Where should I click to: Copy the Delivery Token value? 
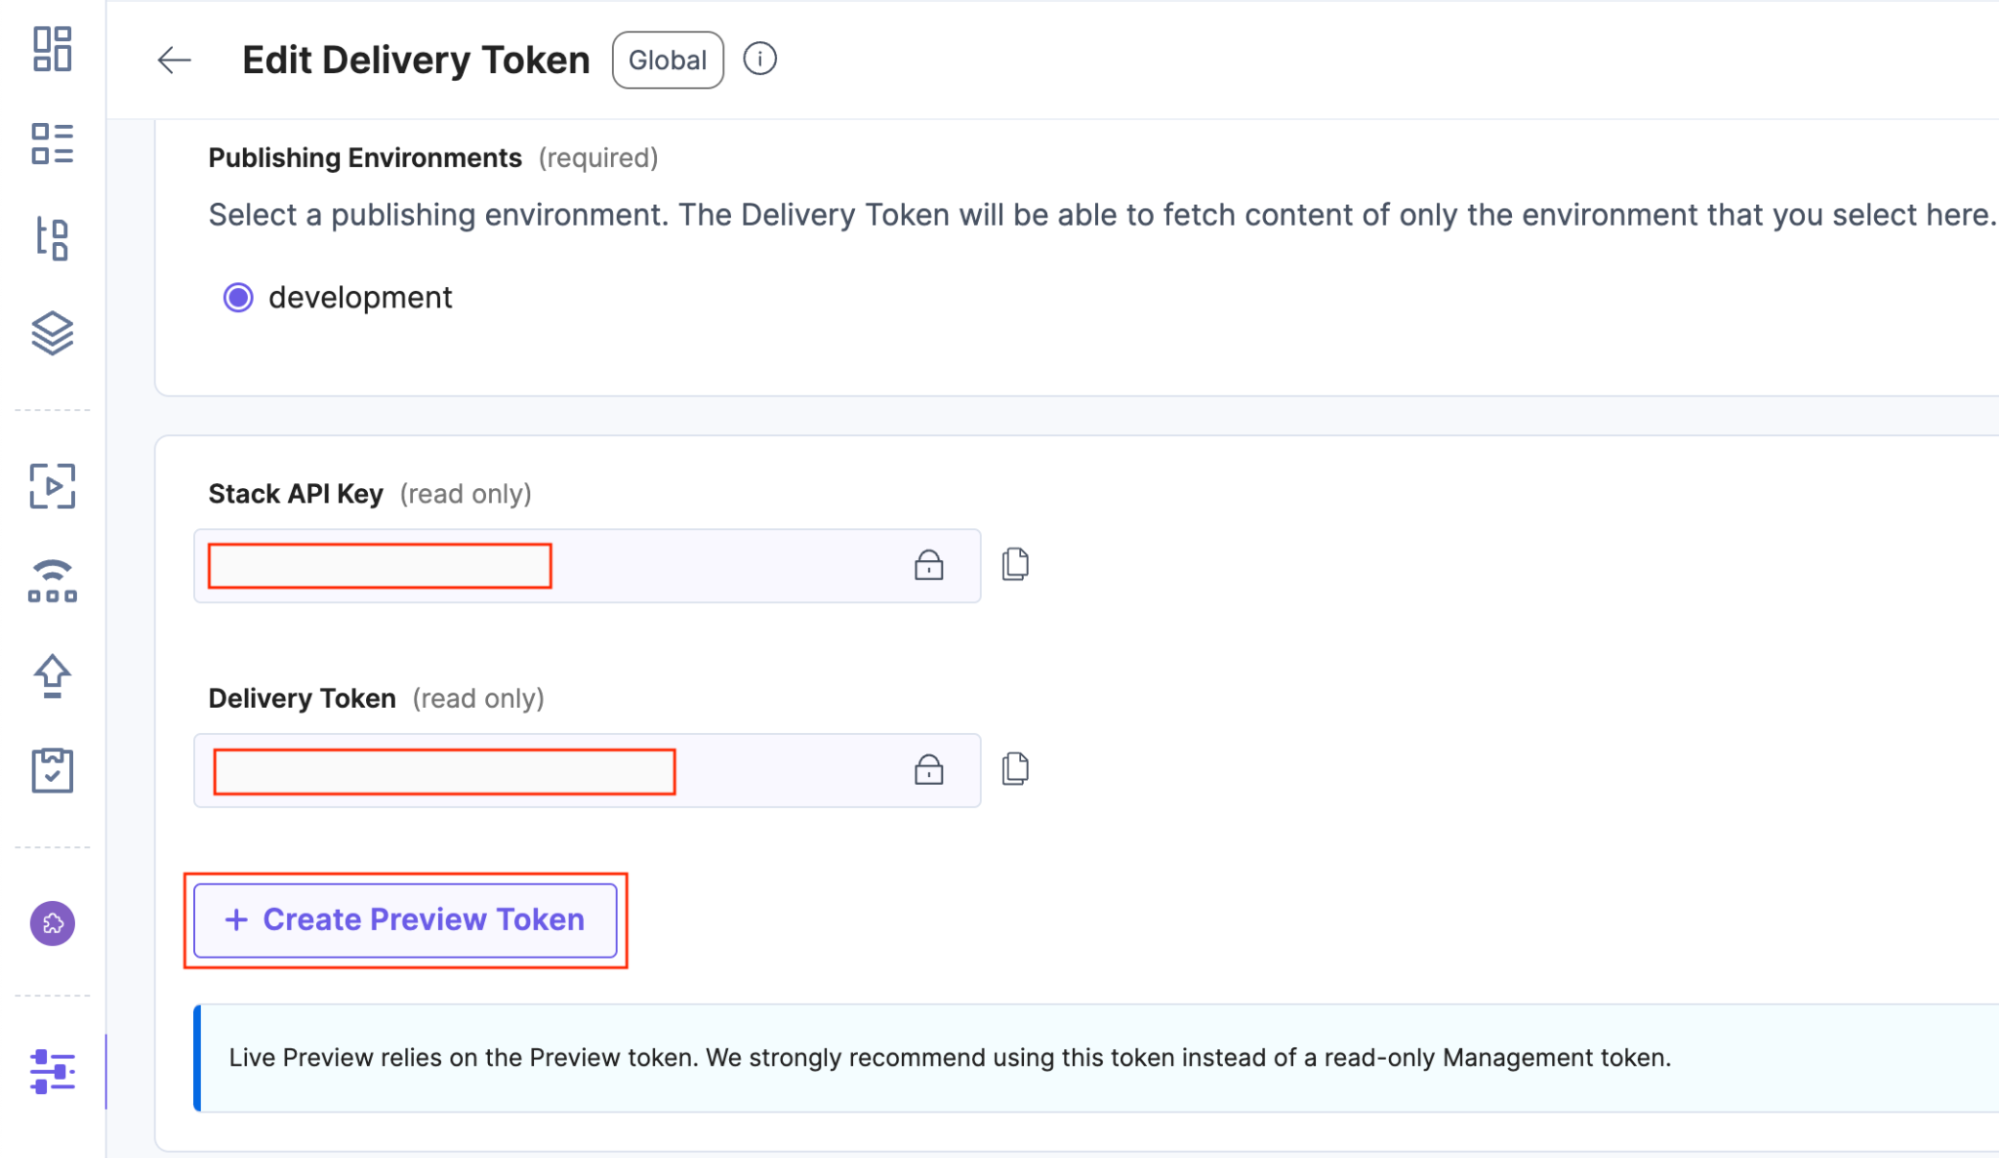[1016, 769]
